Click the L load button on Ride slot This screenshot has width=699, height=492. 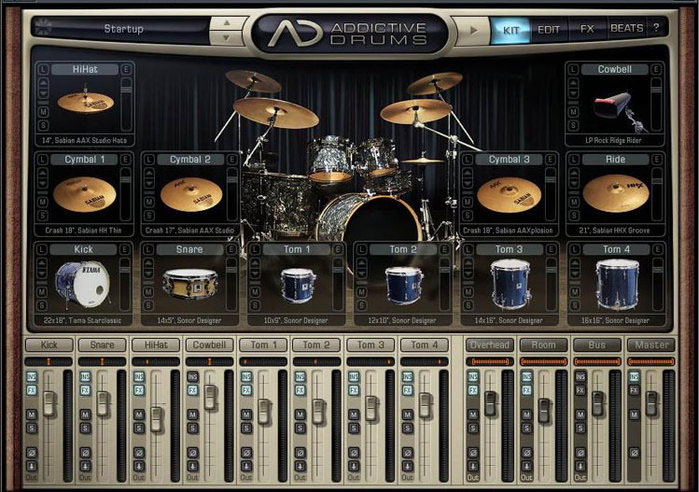574,160
